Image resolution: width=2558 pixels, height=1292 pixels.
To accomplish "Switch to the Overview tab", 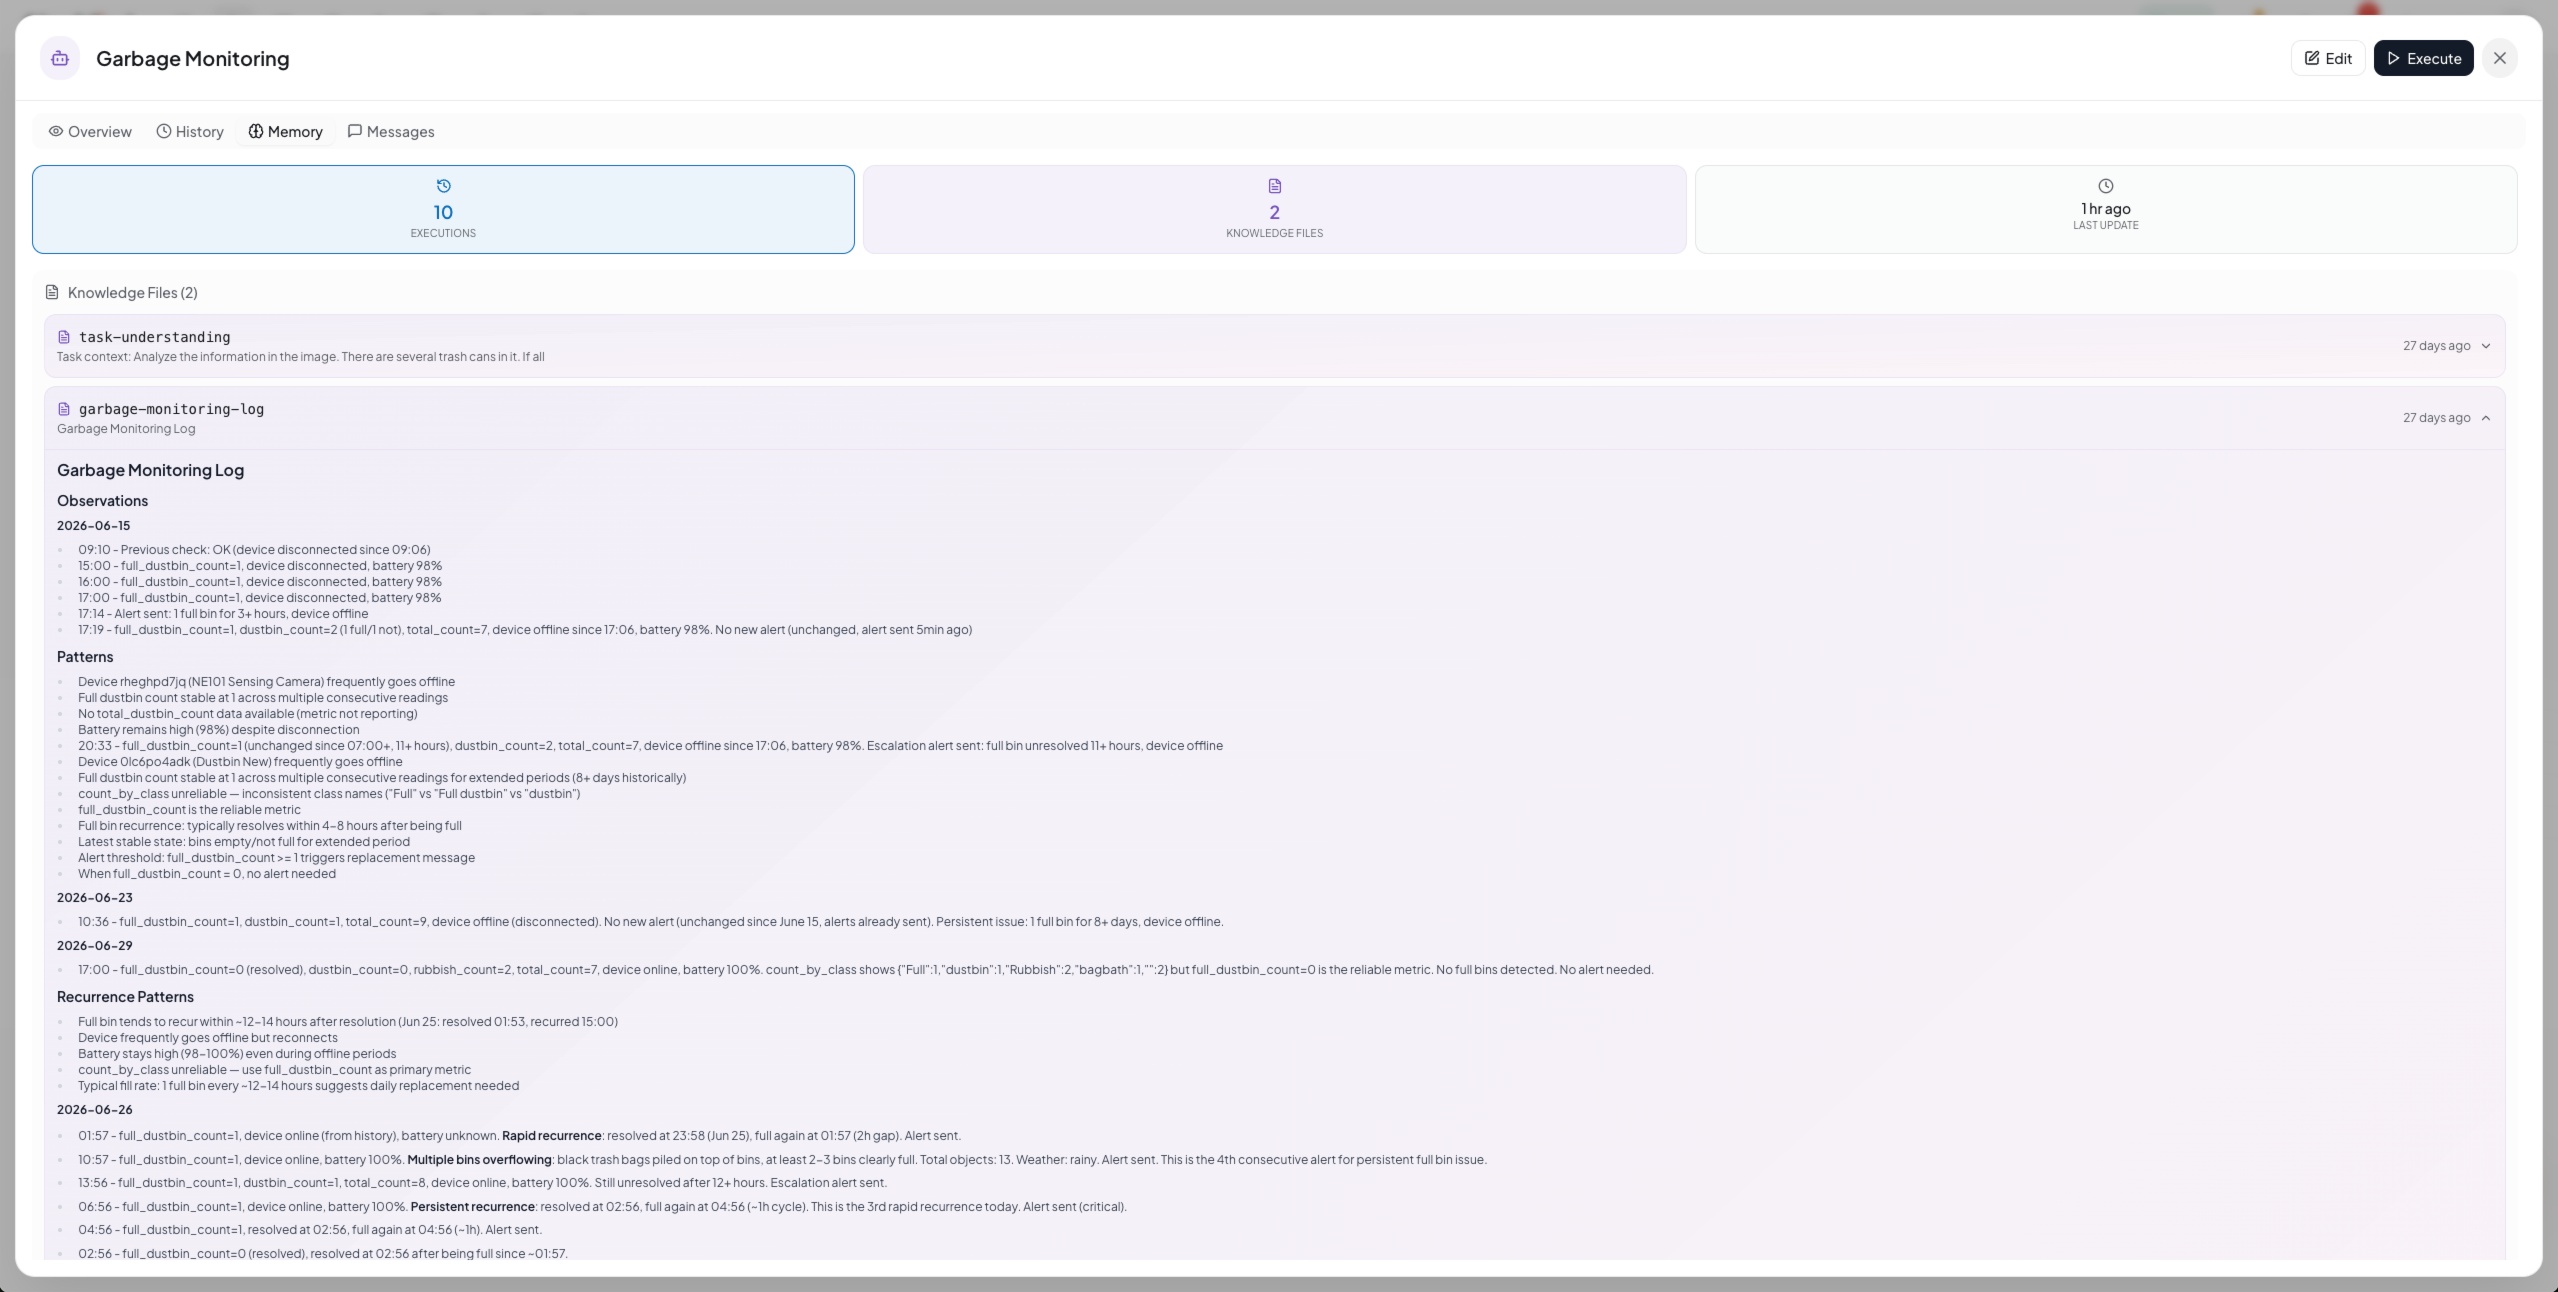I will (x=90, y=131).
